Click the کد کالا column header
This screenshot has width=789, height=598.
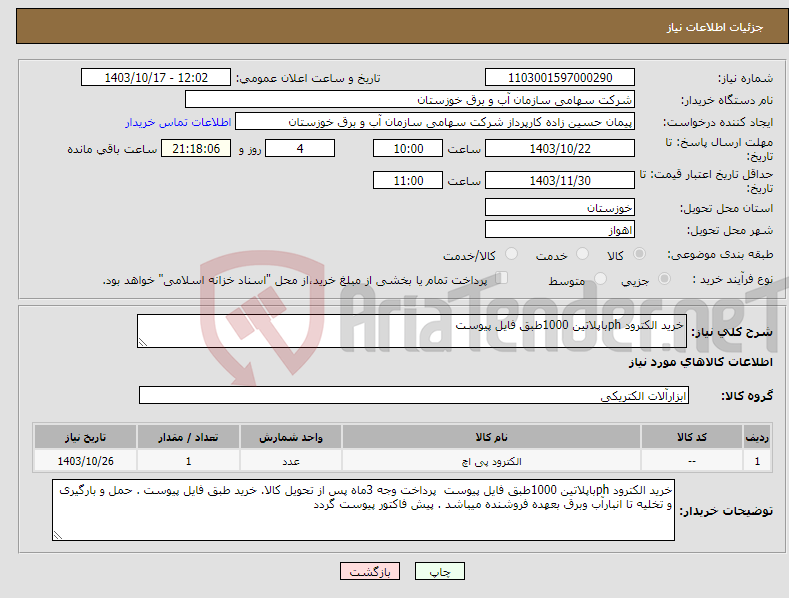[x=691, y=437]
